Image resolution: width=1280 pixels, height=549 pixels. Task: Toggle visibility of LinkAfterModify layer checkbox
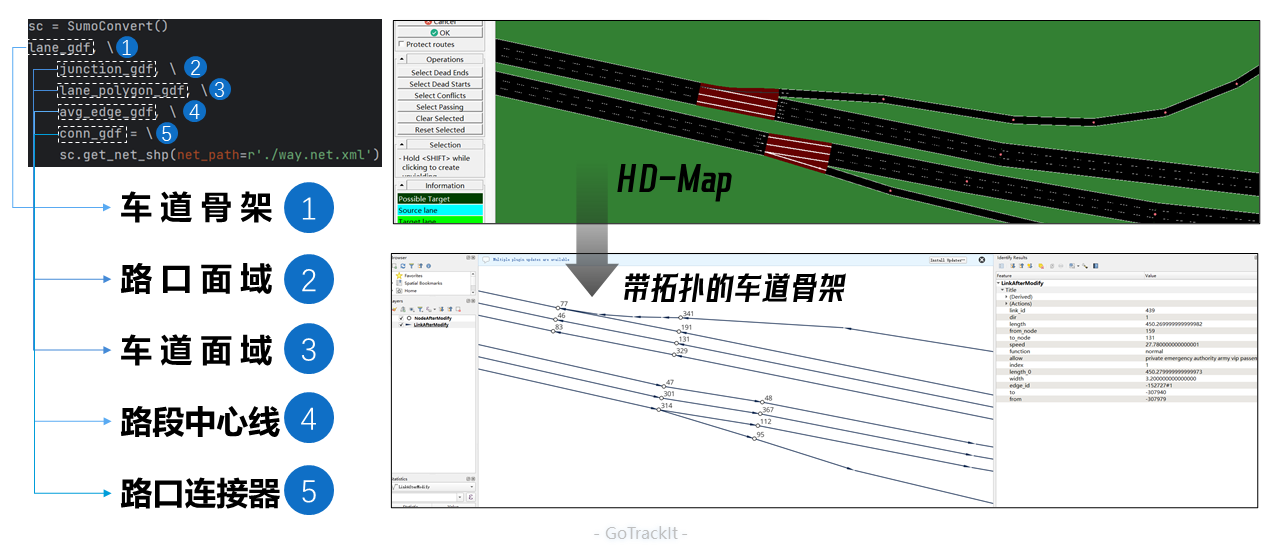(x=401, y=325)
